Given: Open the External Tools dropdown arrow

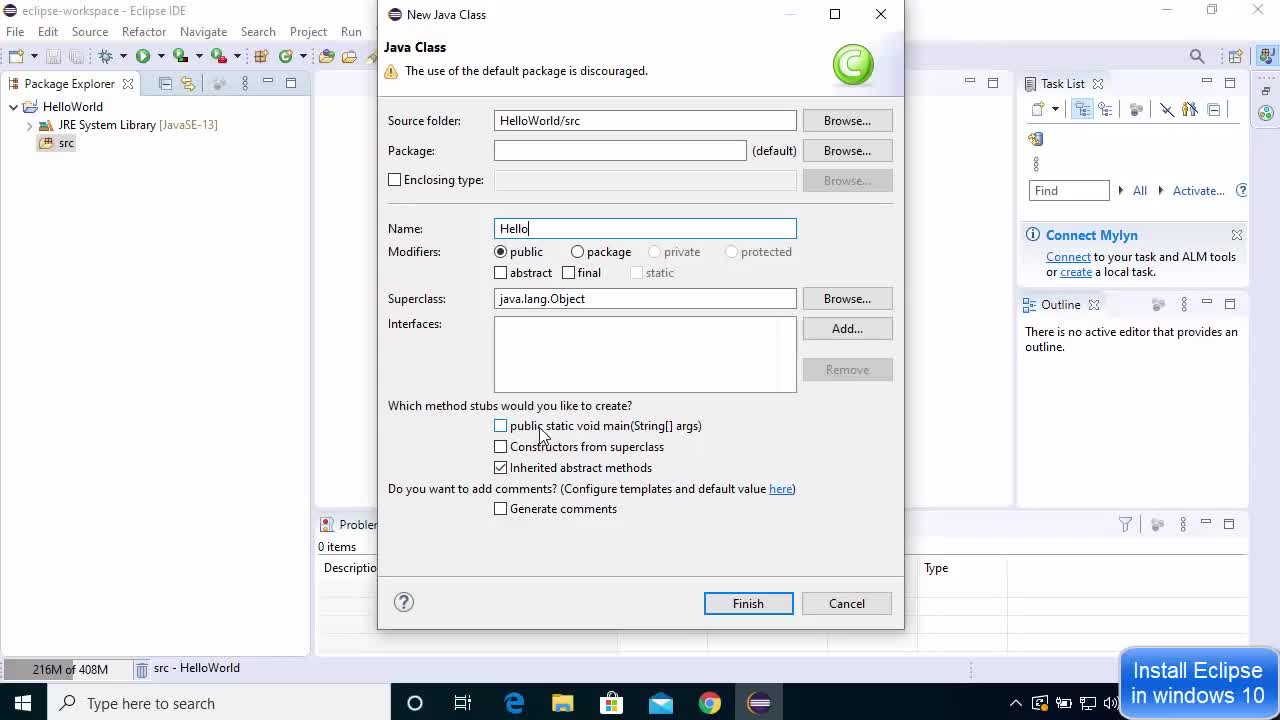Looking at the screenshot, I should coord(237,56).
